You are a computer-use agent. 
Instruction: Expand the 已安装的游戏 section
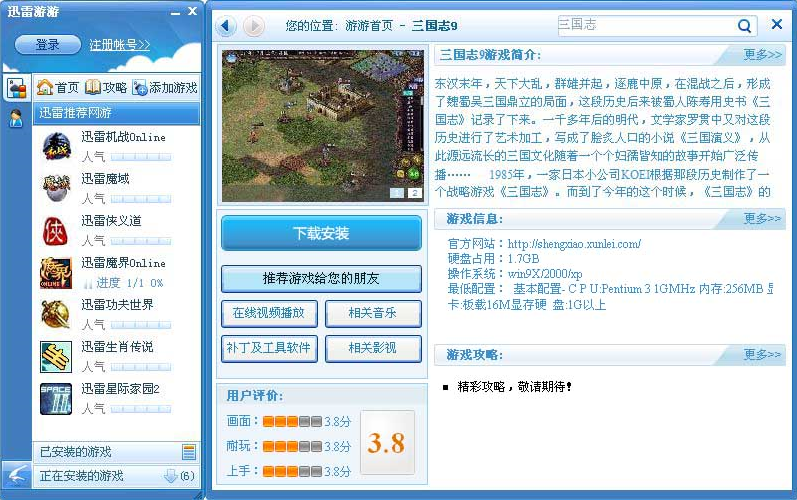(116, 451)
